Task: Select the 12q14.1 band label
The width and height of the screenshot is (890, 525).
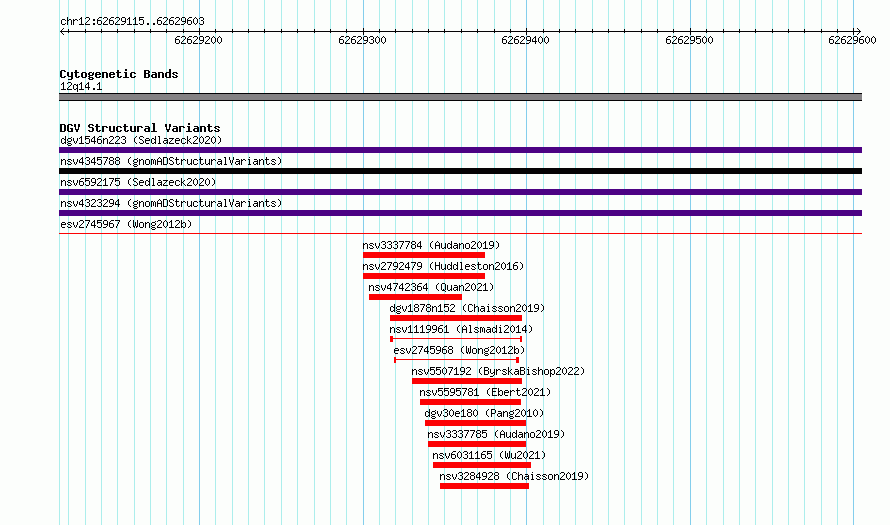Action: point(81,86)
